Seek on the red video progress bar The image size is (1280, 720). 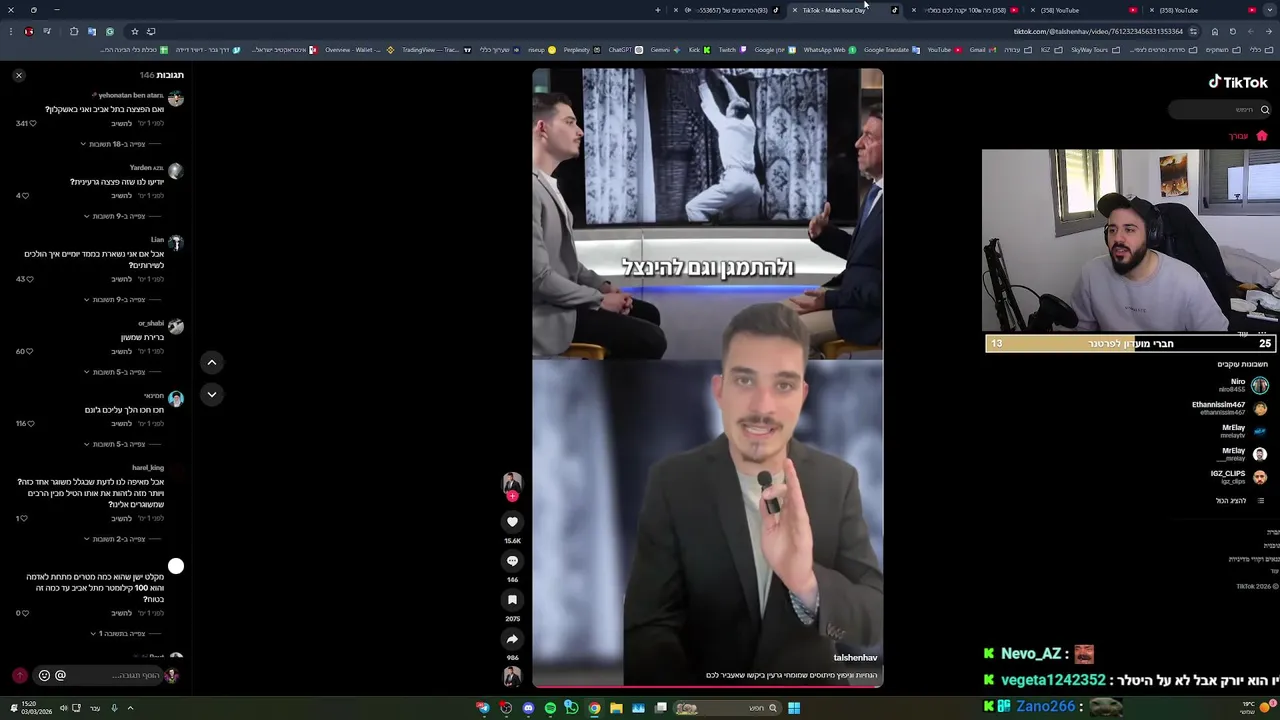click(x=707, y=686)
